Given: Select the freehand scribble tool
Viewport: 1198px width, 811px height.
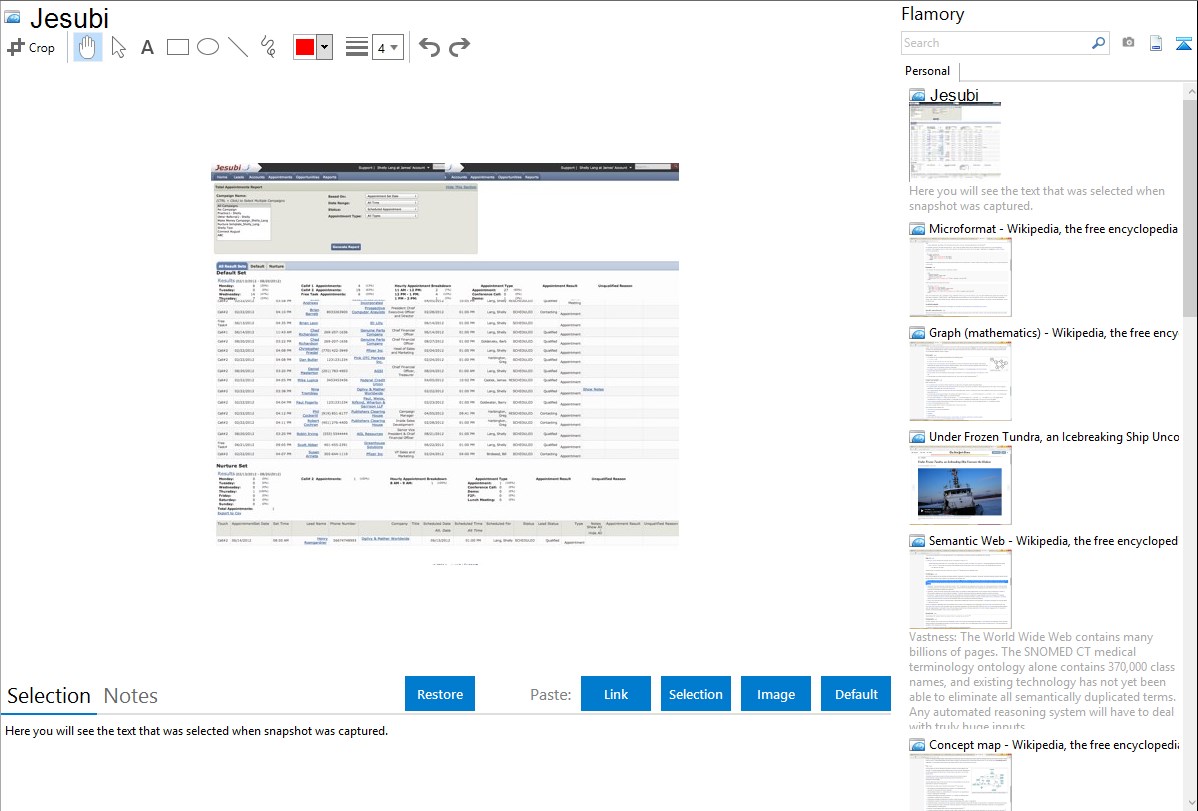Looking at the screenshot, I should (268, 47).
